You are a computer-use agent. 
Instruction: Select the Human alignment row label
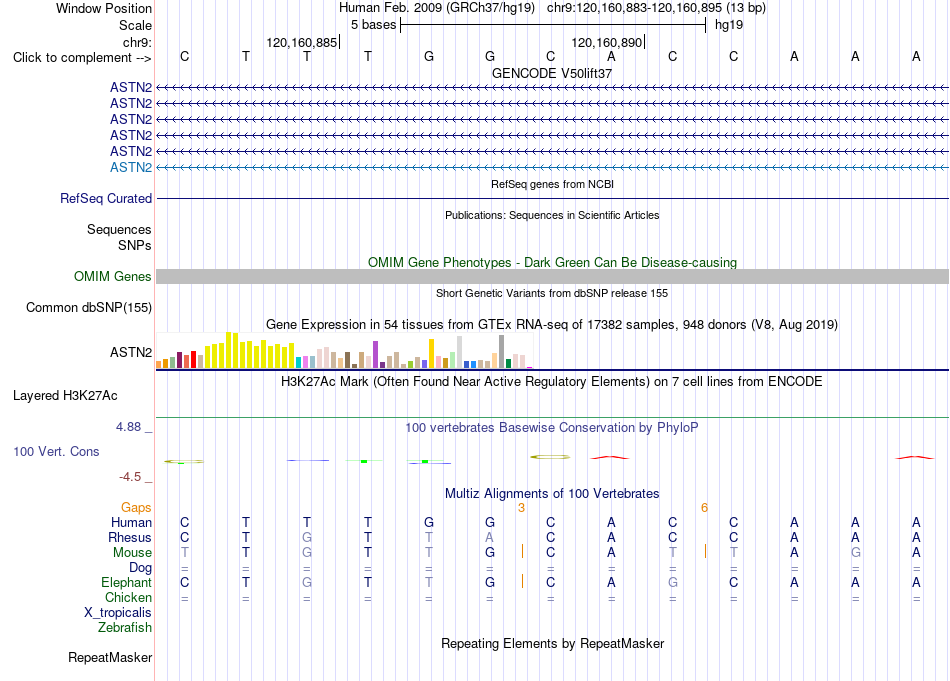131,522
